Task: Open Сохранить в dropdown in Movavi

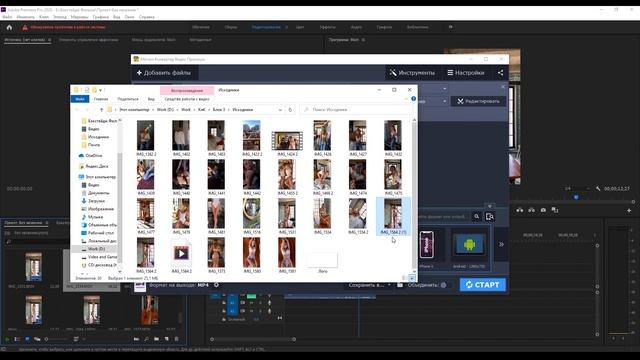Action: [369, 285]
